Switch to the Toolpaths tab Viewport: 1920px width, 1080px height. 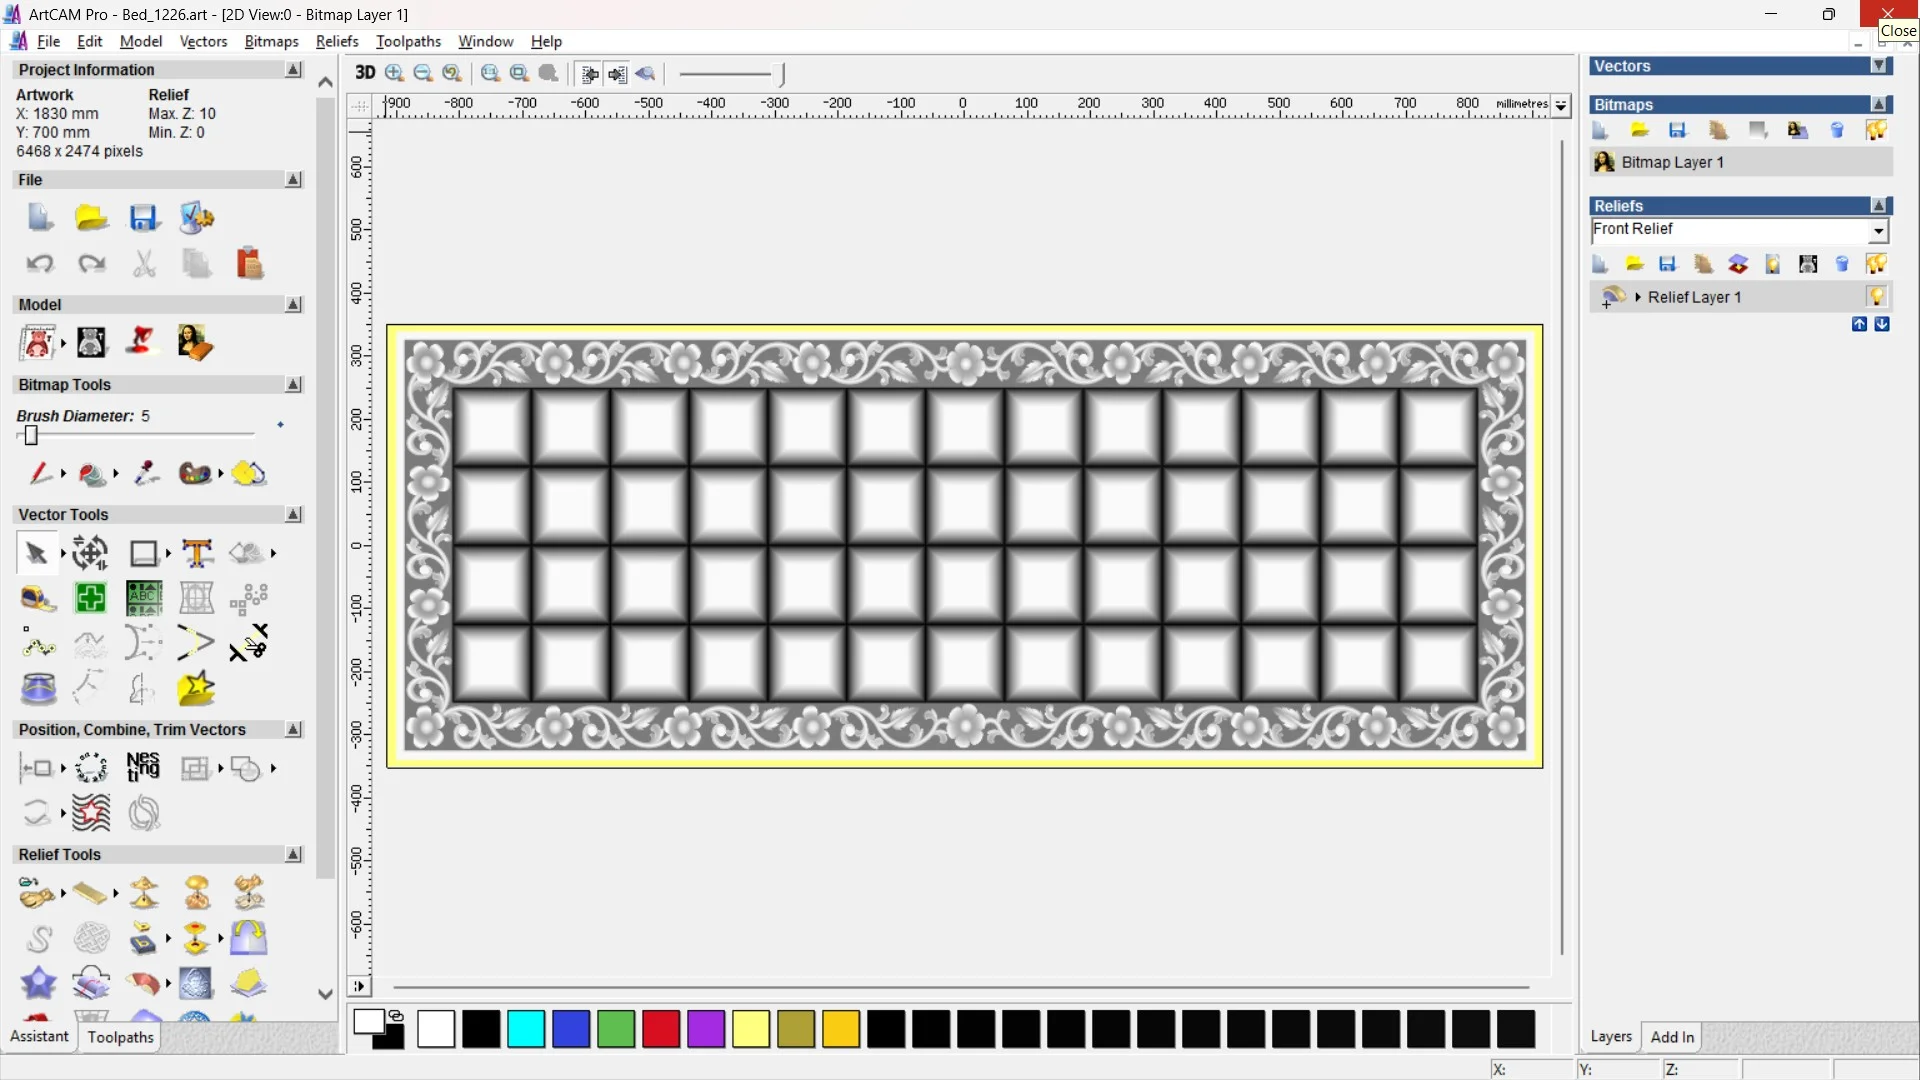coord(120,1037)
